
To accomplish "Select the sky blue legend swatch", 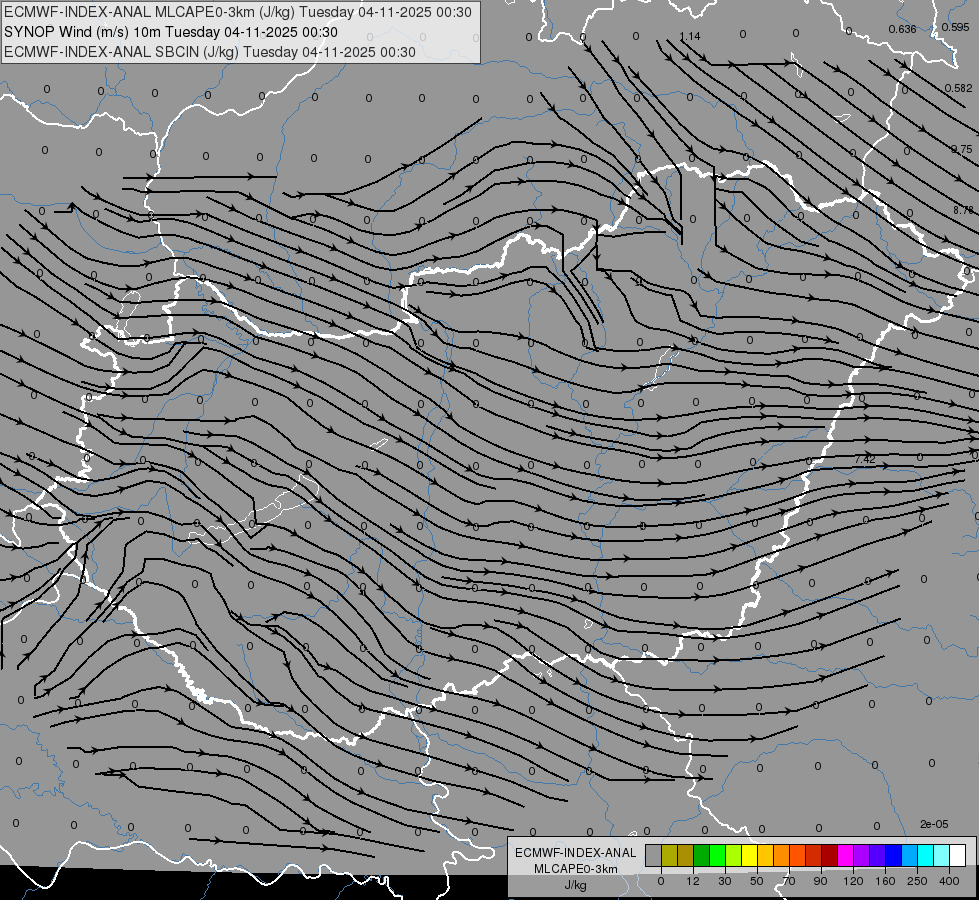I will [x=909, y=856].
